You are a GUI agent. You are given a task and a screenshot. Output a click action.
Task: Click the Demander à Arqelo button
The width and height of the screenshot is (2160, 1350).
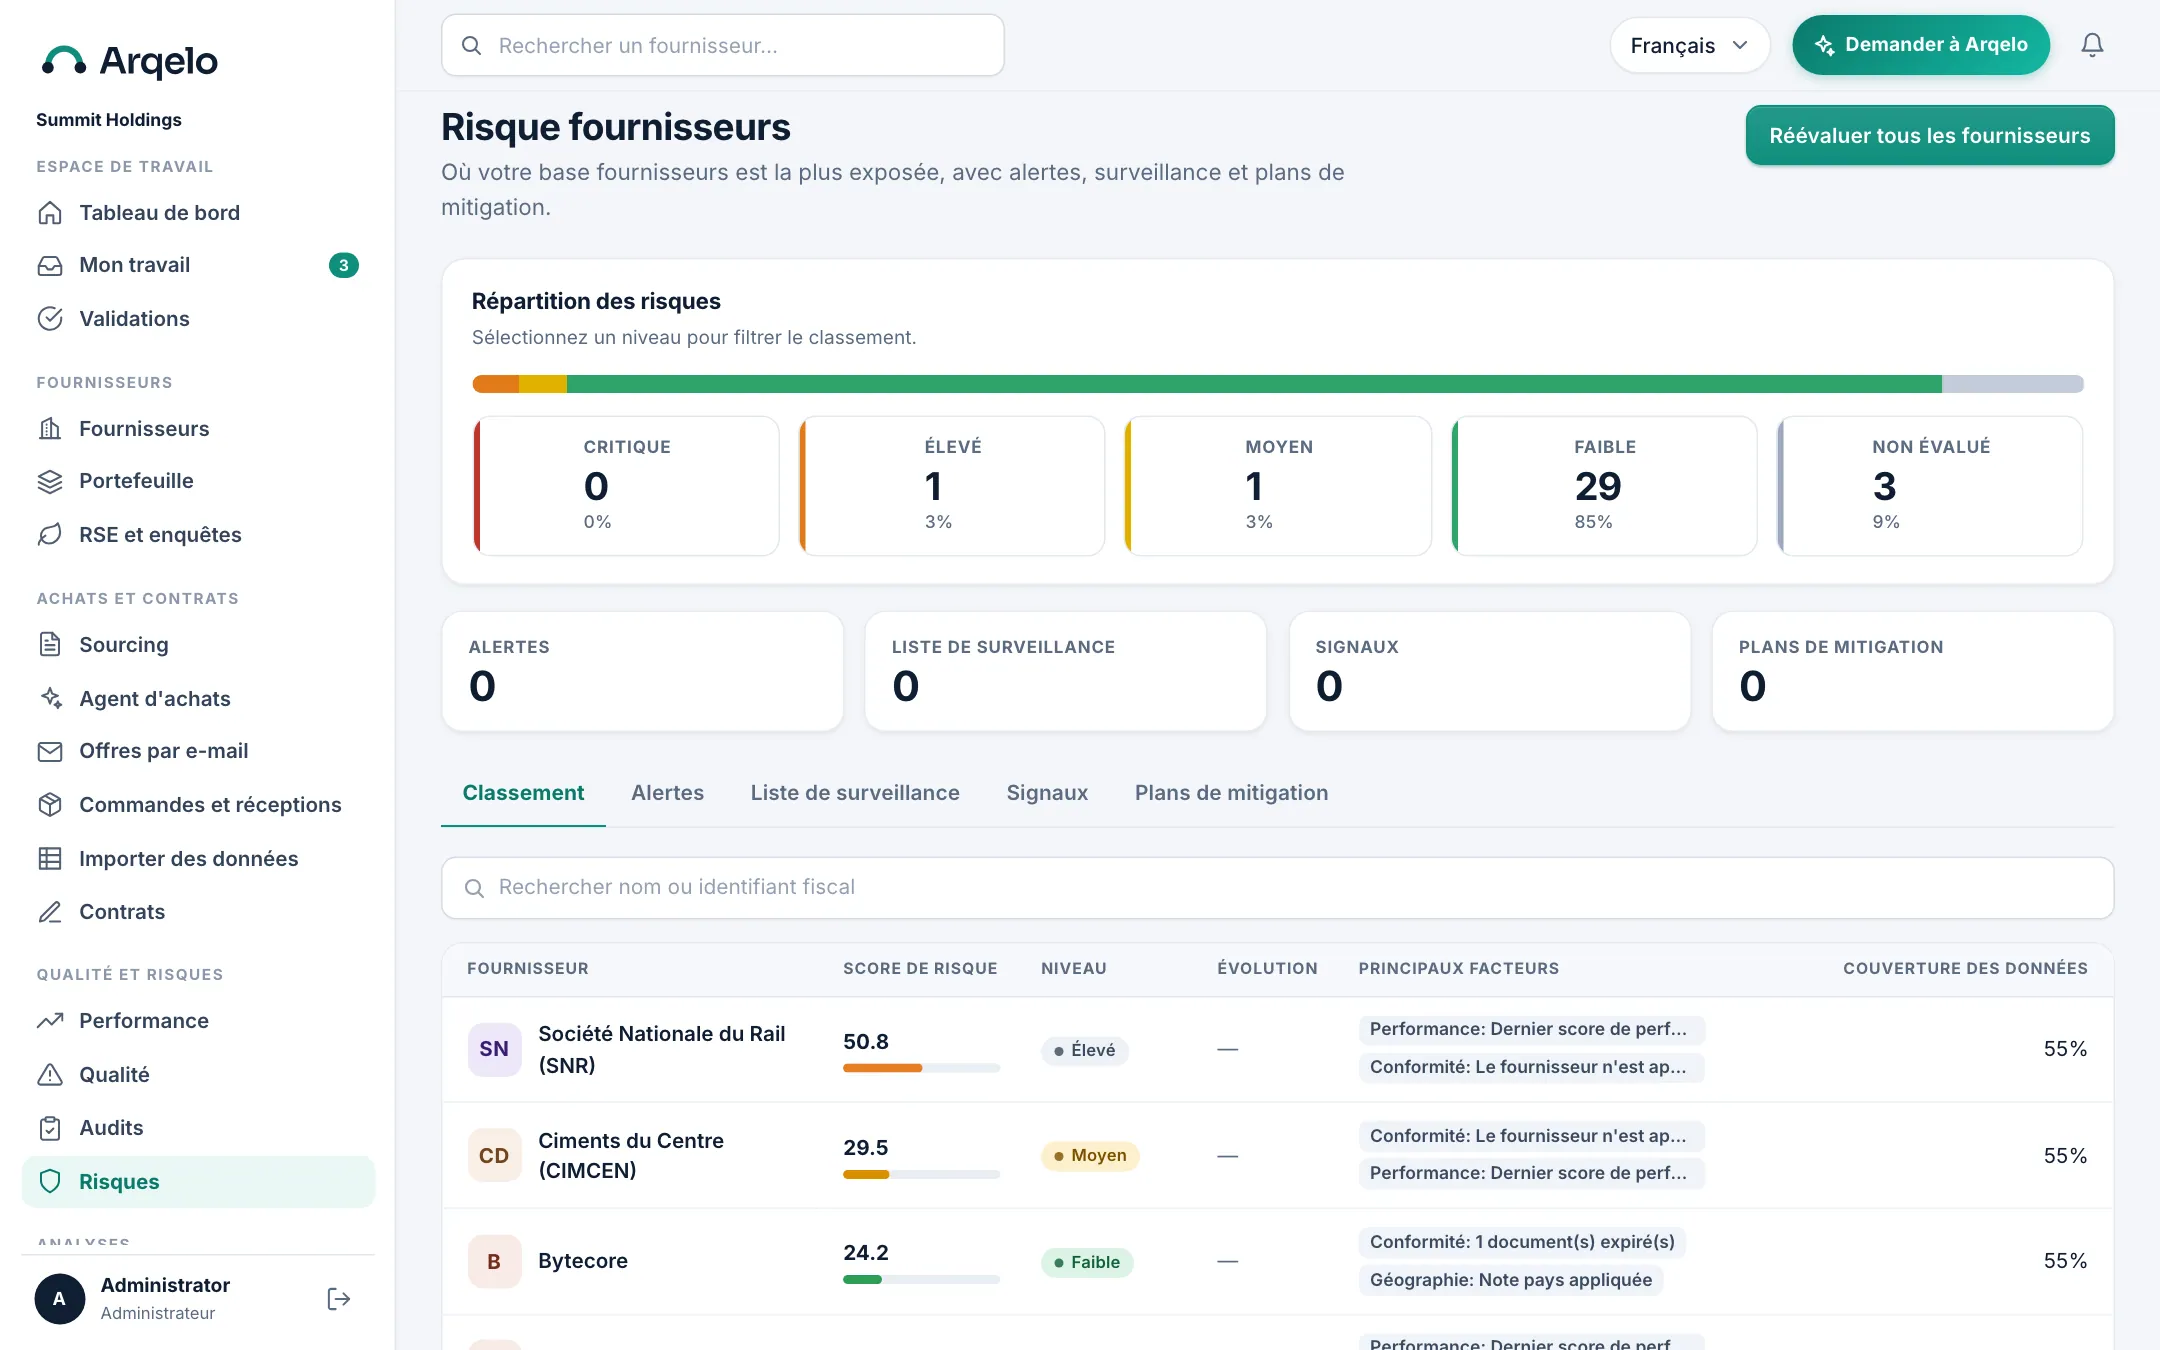tap(1920, 45)
